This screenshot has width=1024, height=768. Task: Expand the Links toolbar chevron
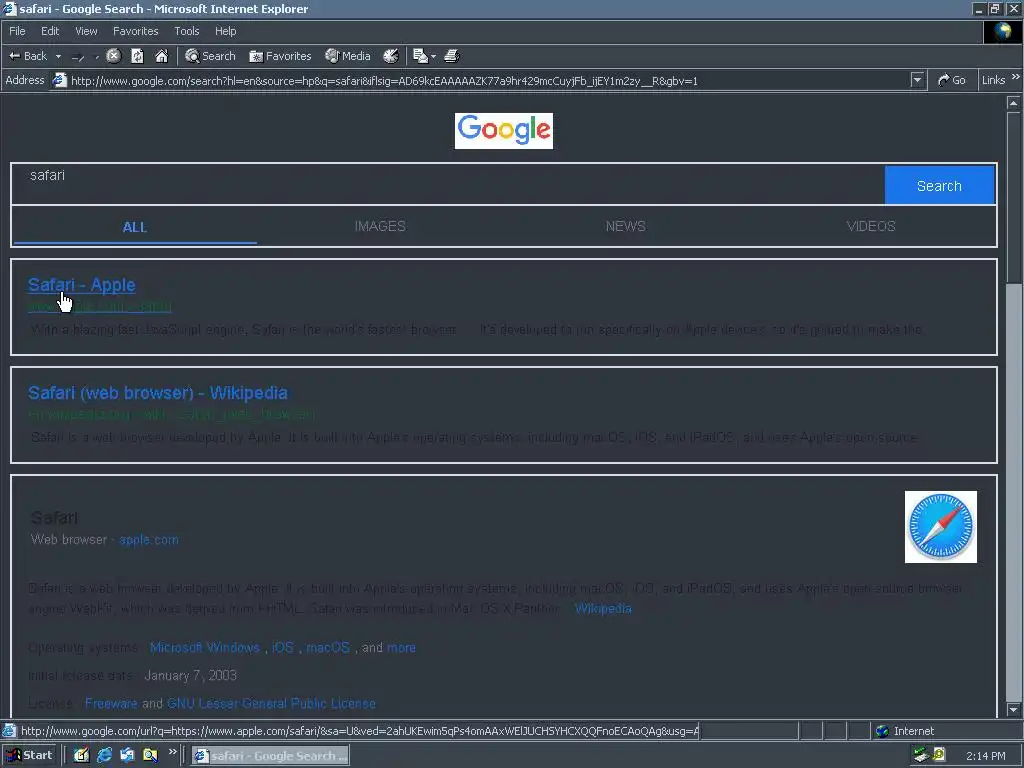point(1016,77)
